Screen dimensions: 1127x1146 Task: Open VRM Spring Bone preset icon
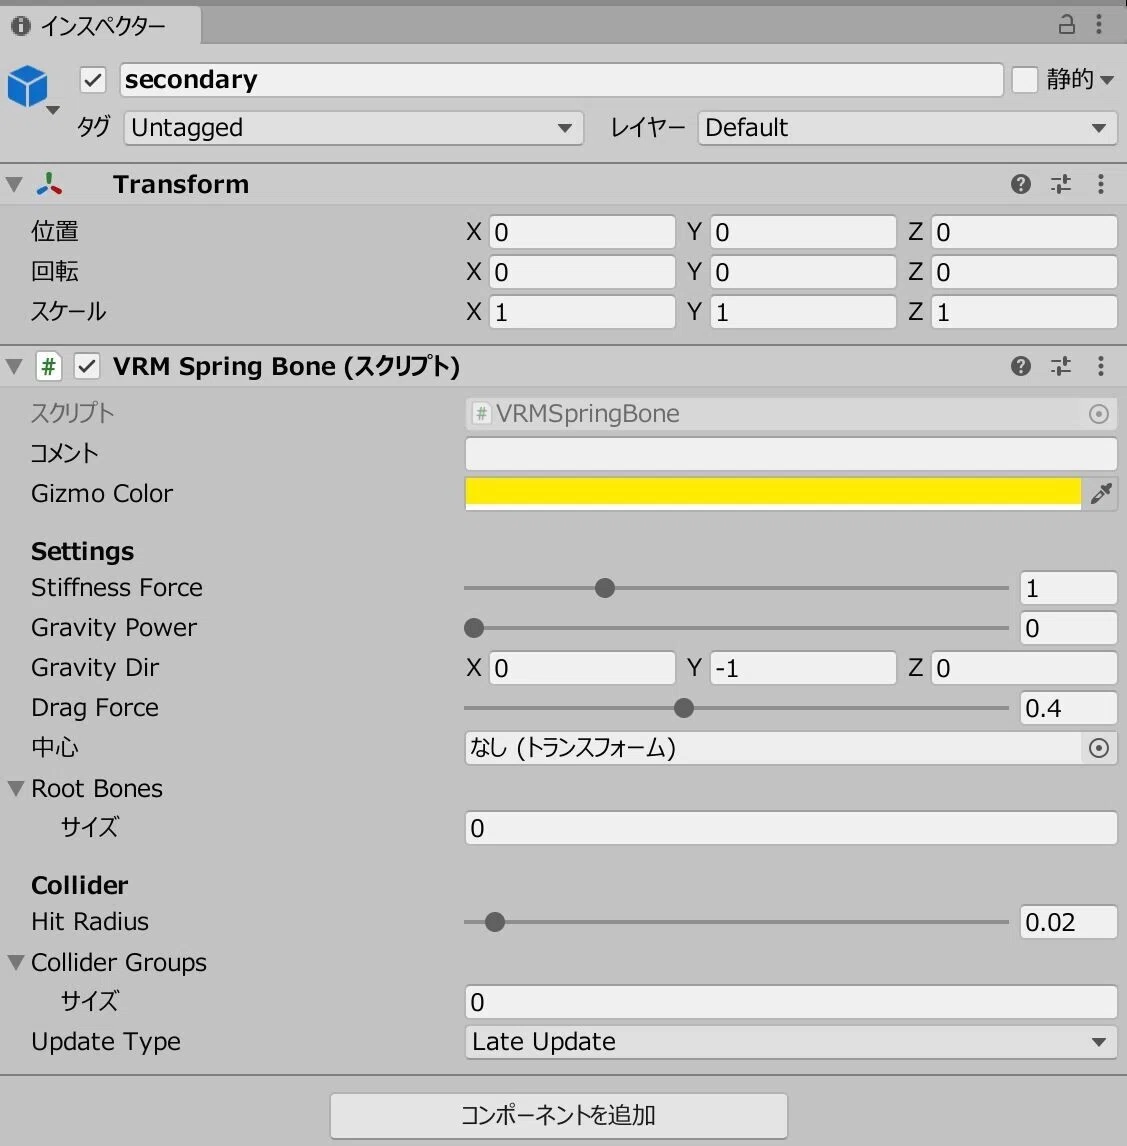(x=1060, y=365)
